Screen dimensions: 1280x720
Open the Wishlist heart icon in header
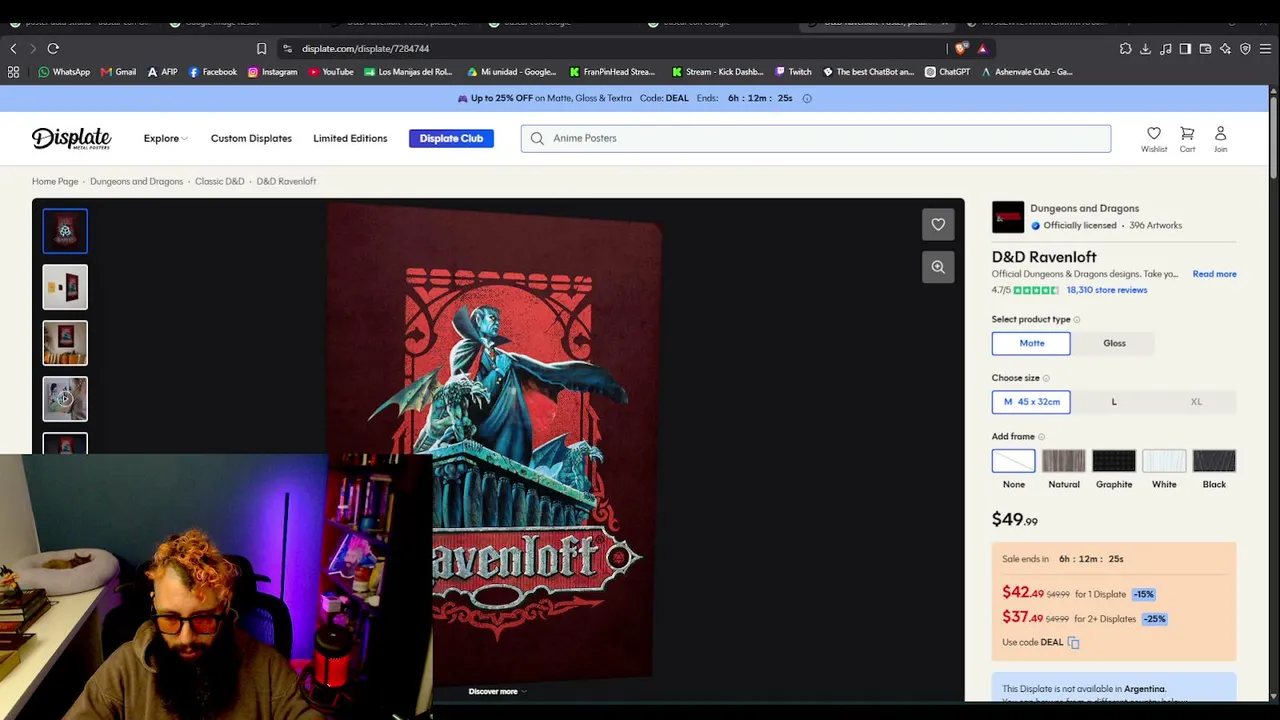pos(1154,139)
